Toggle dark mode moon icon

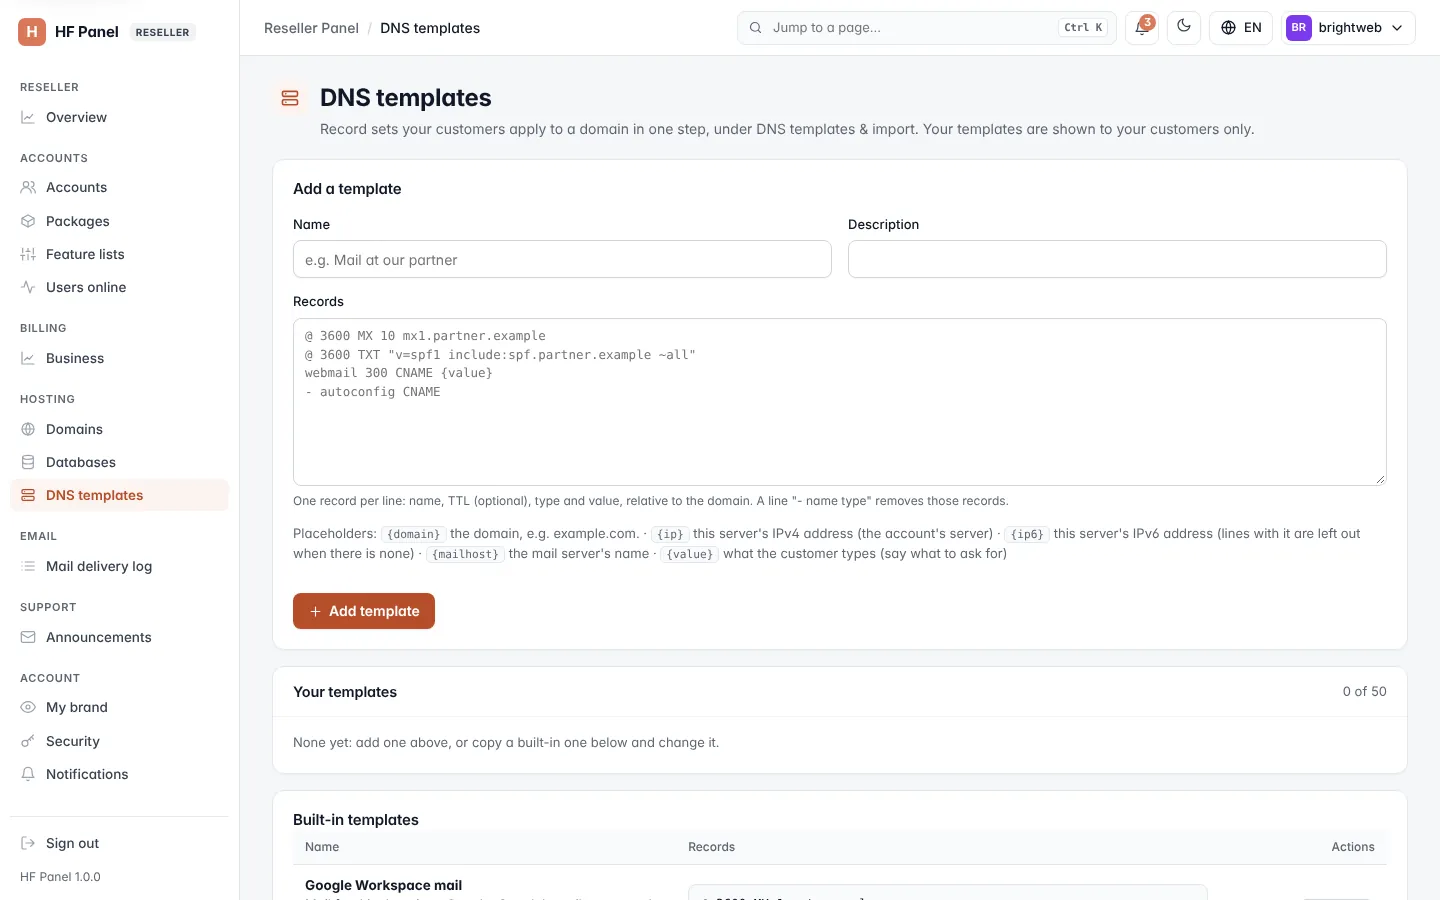point(1184,28)
